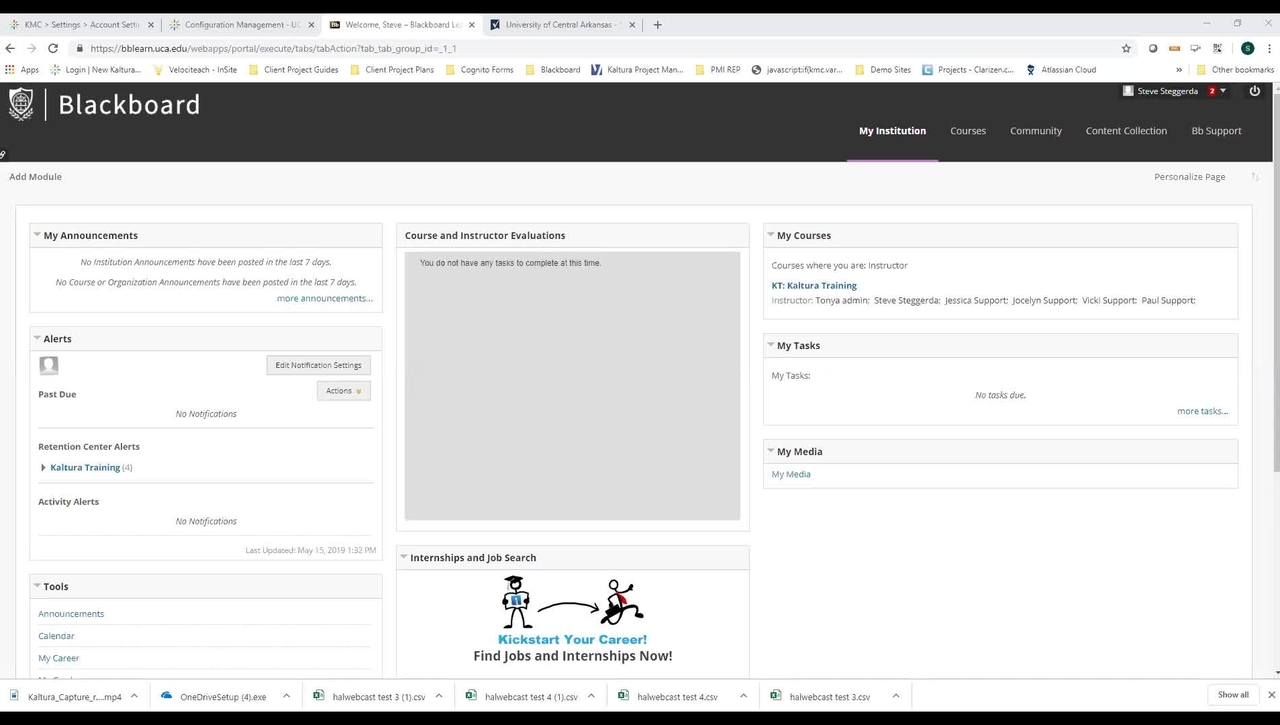
Task: Log out using the power icon
Action: pos(1255,91)
